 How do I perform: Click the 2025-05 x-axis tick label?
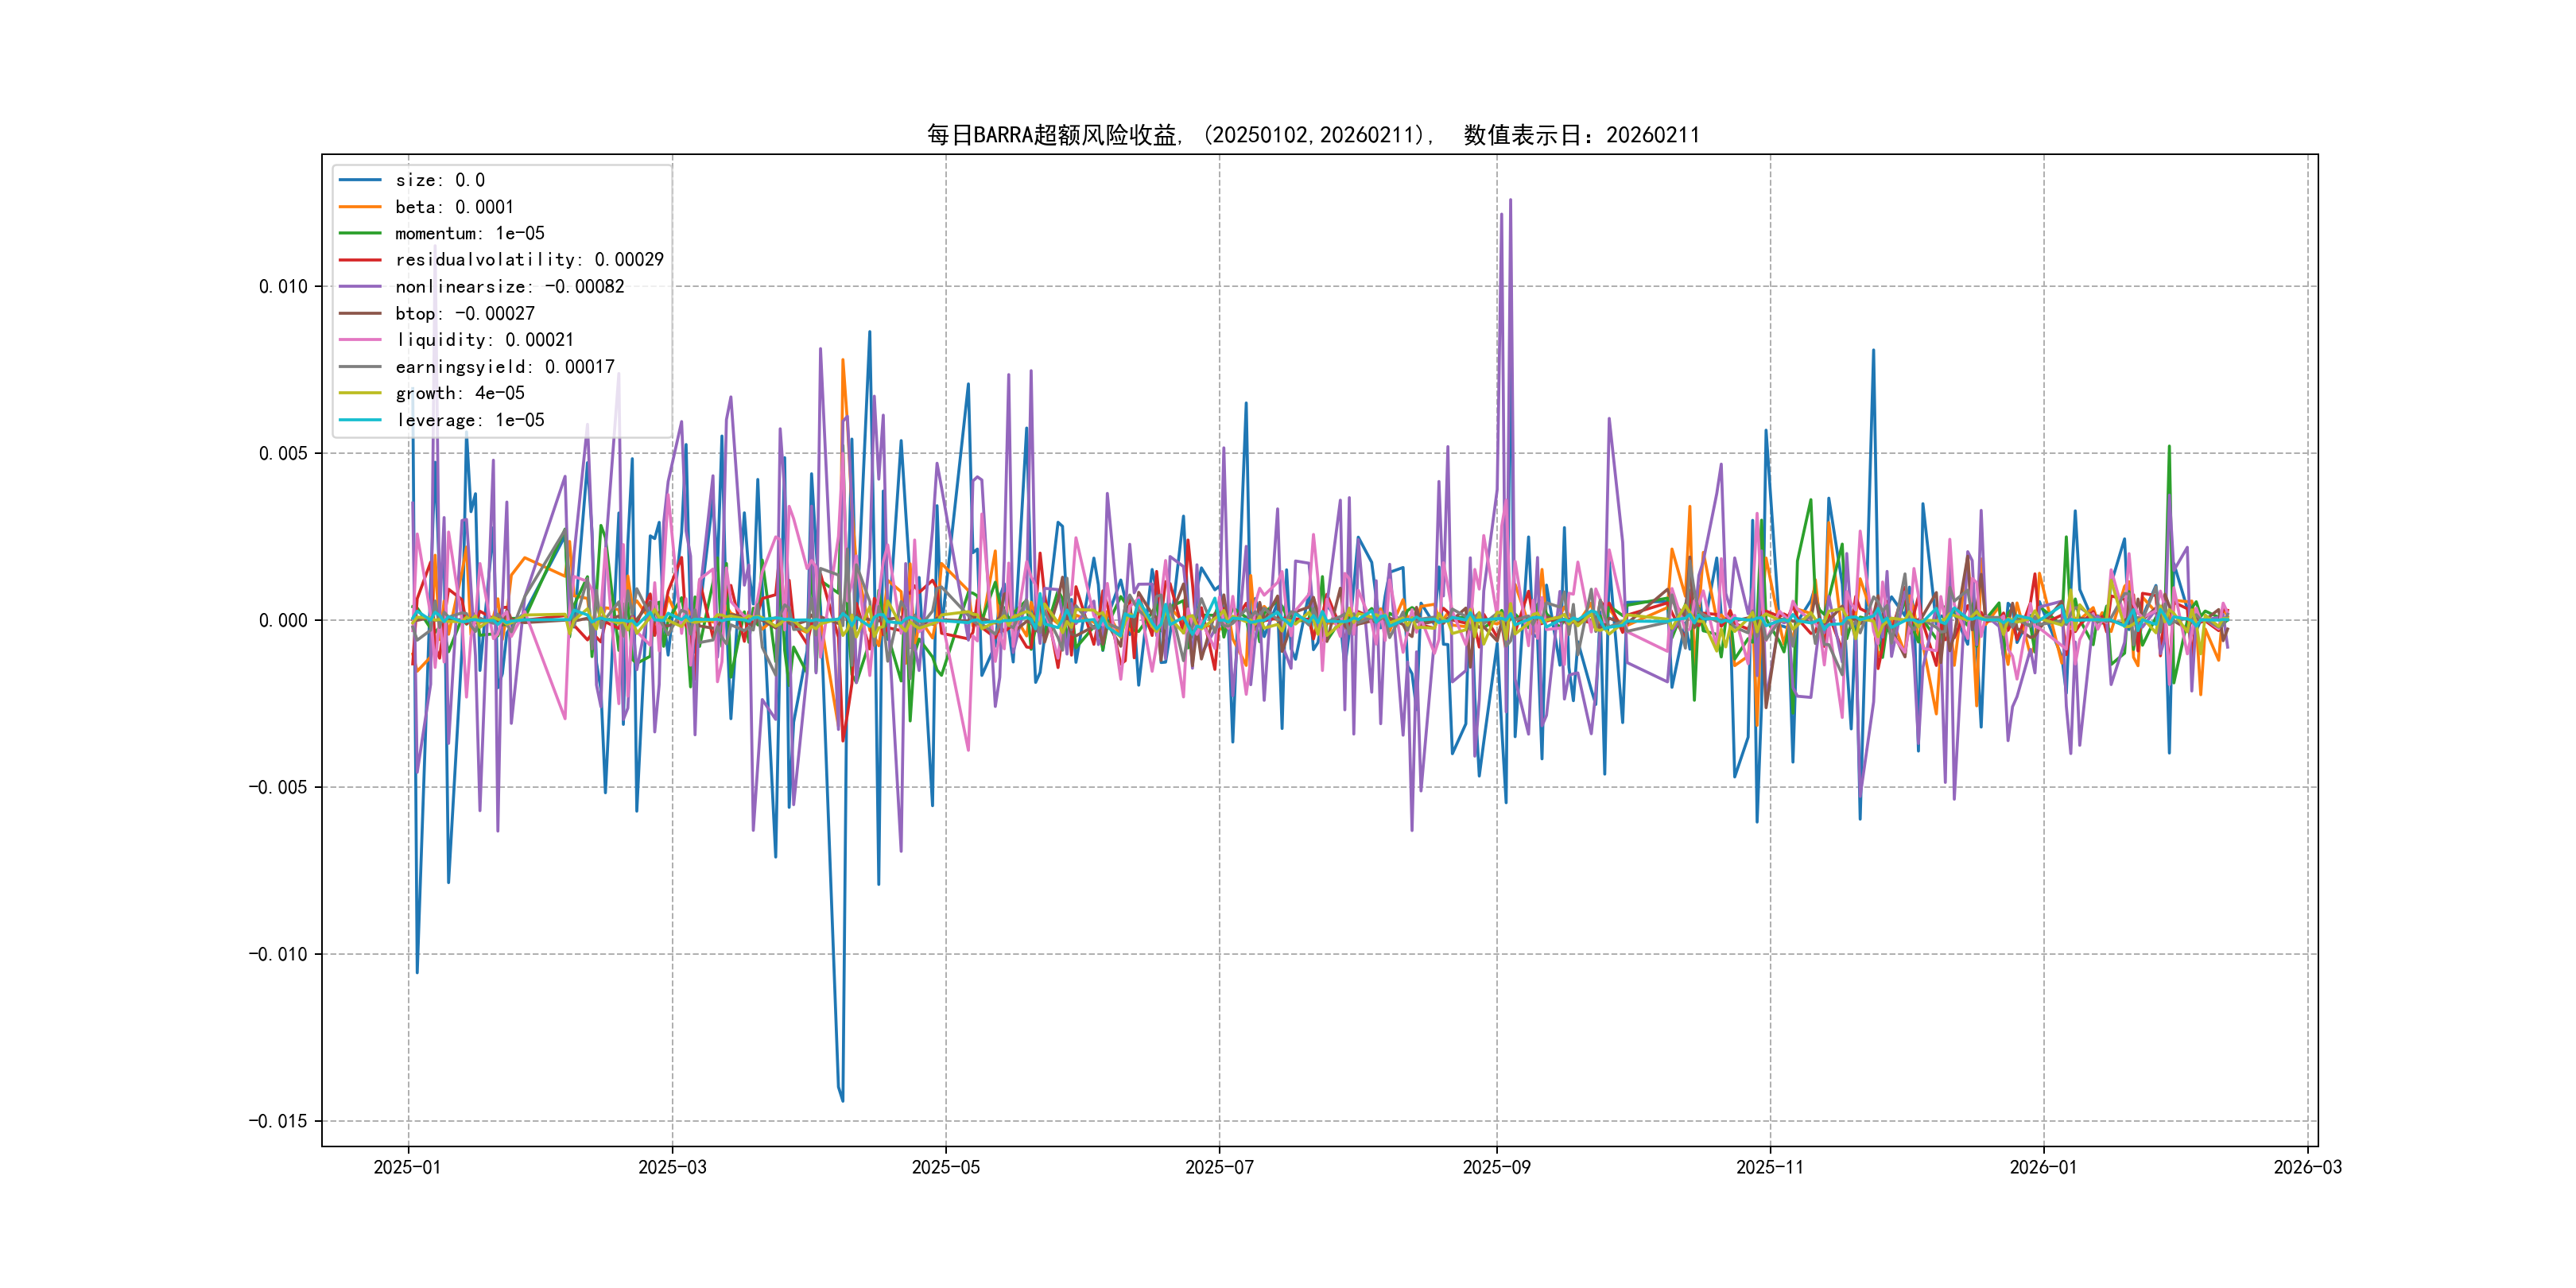coord(945,1167)
